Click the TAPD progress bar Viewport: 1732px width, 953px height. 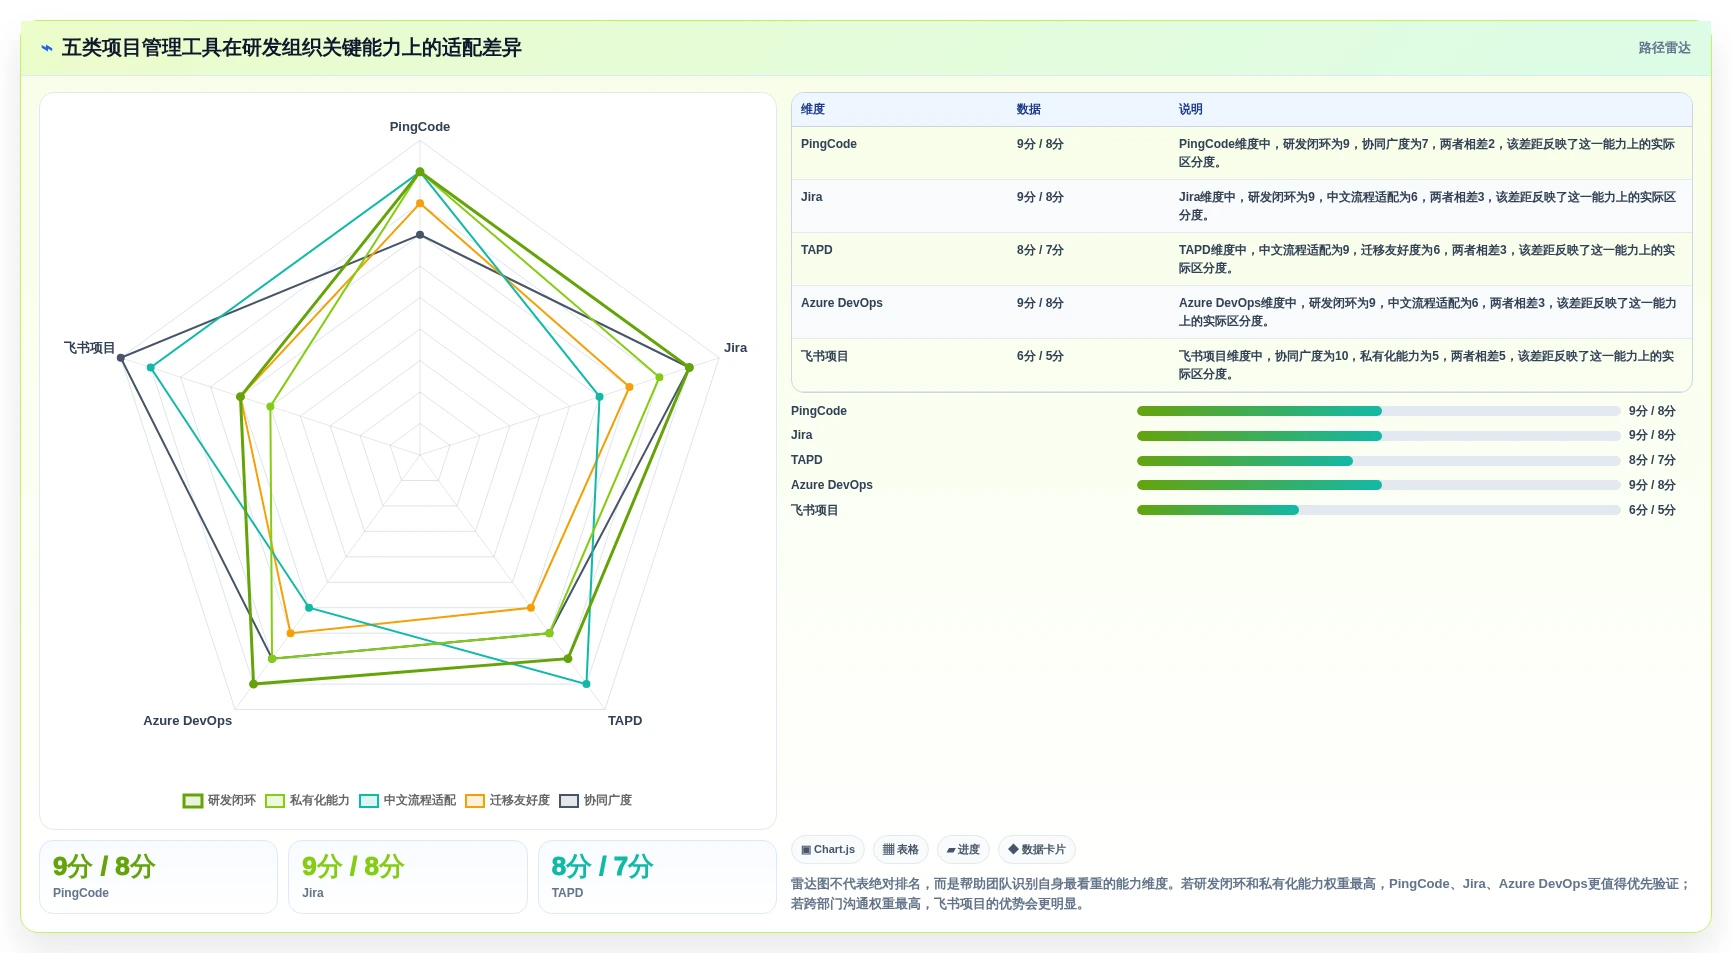tap(1378, 461)
